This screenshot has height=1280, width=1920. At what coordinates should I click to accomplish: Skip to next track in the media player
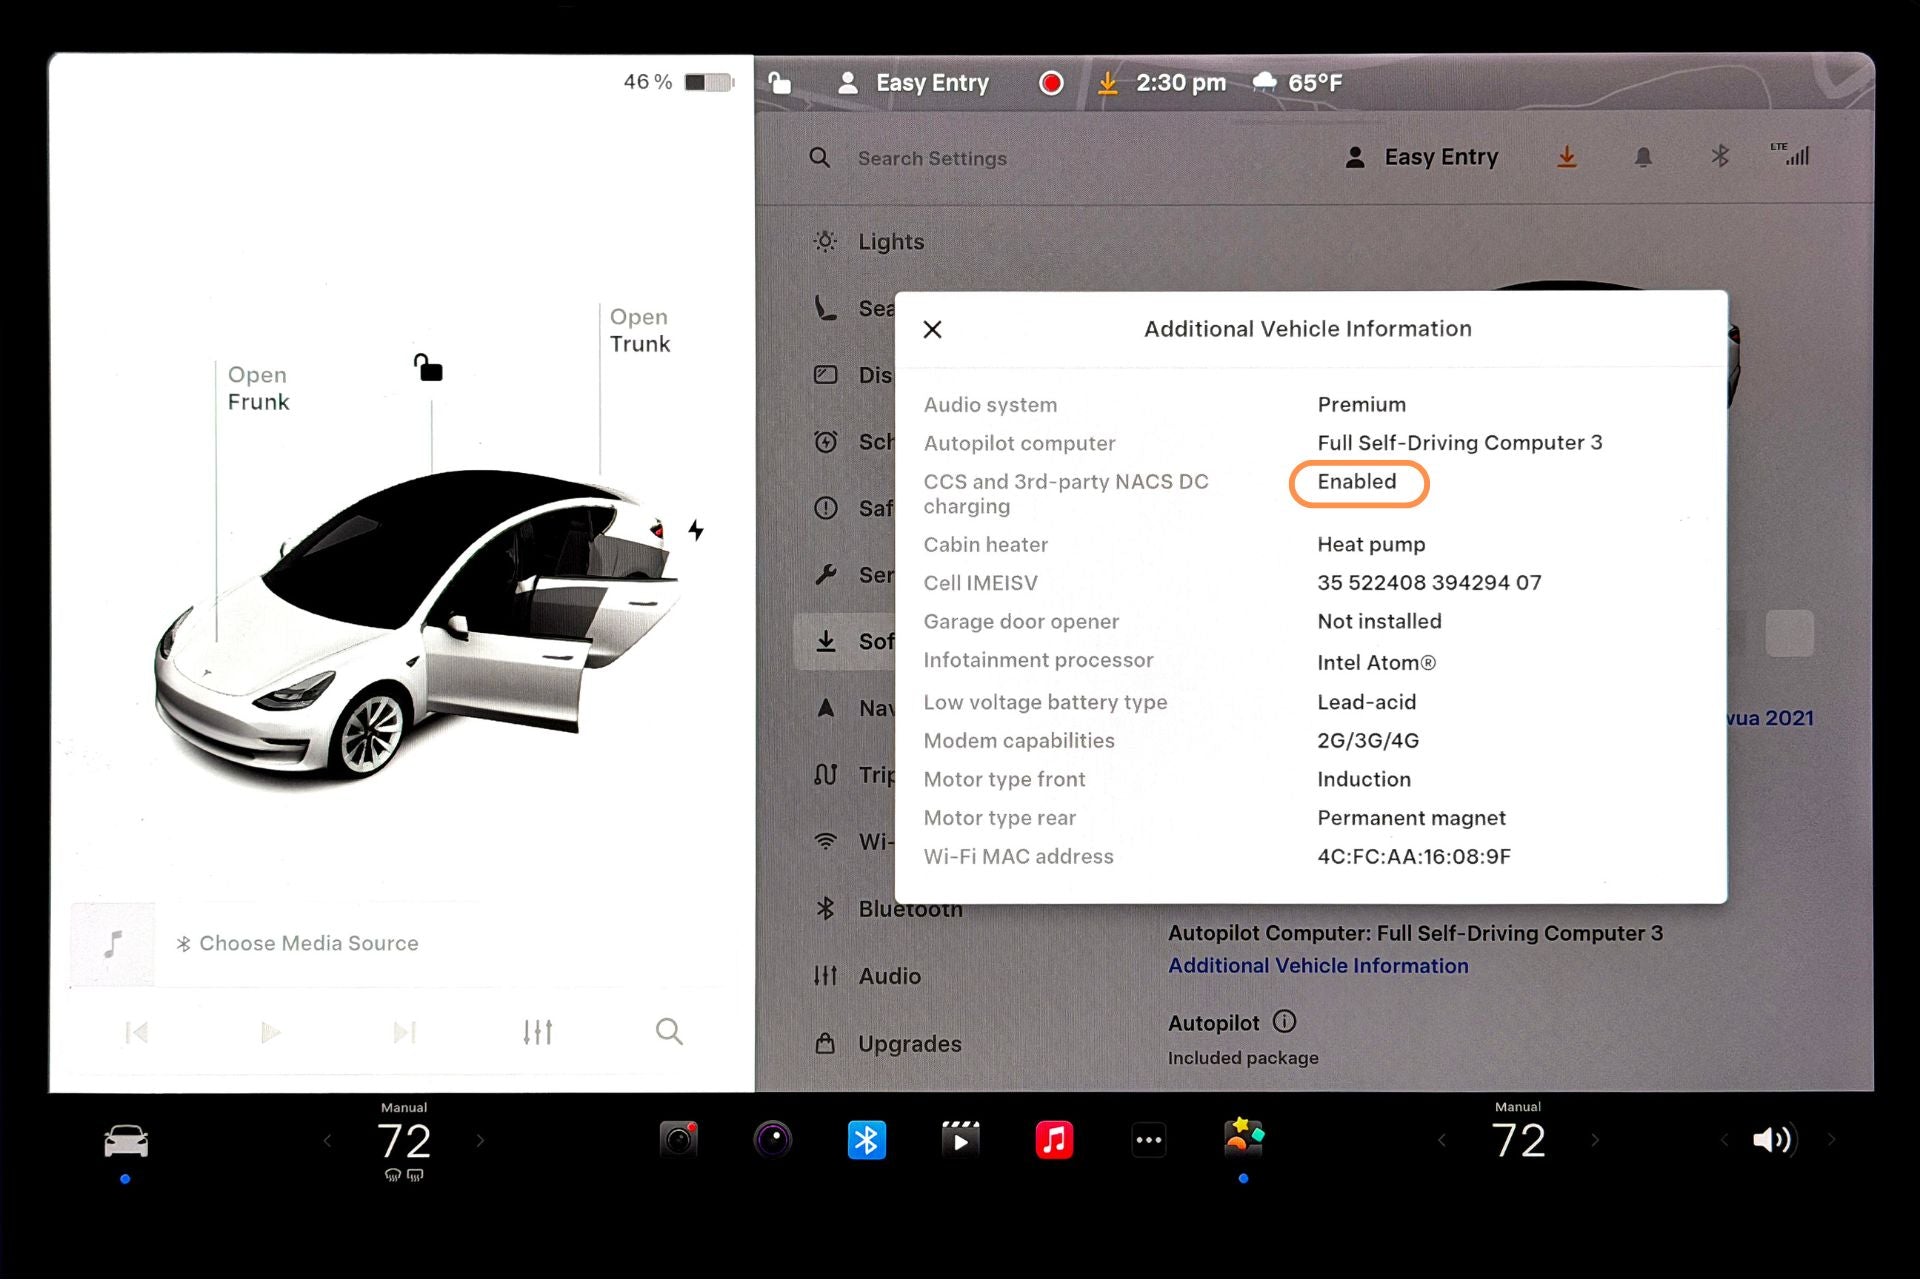(403, 1031)
